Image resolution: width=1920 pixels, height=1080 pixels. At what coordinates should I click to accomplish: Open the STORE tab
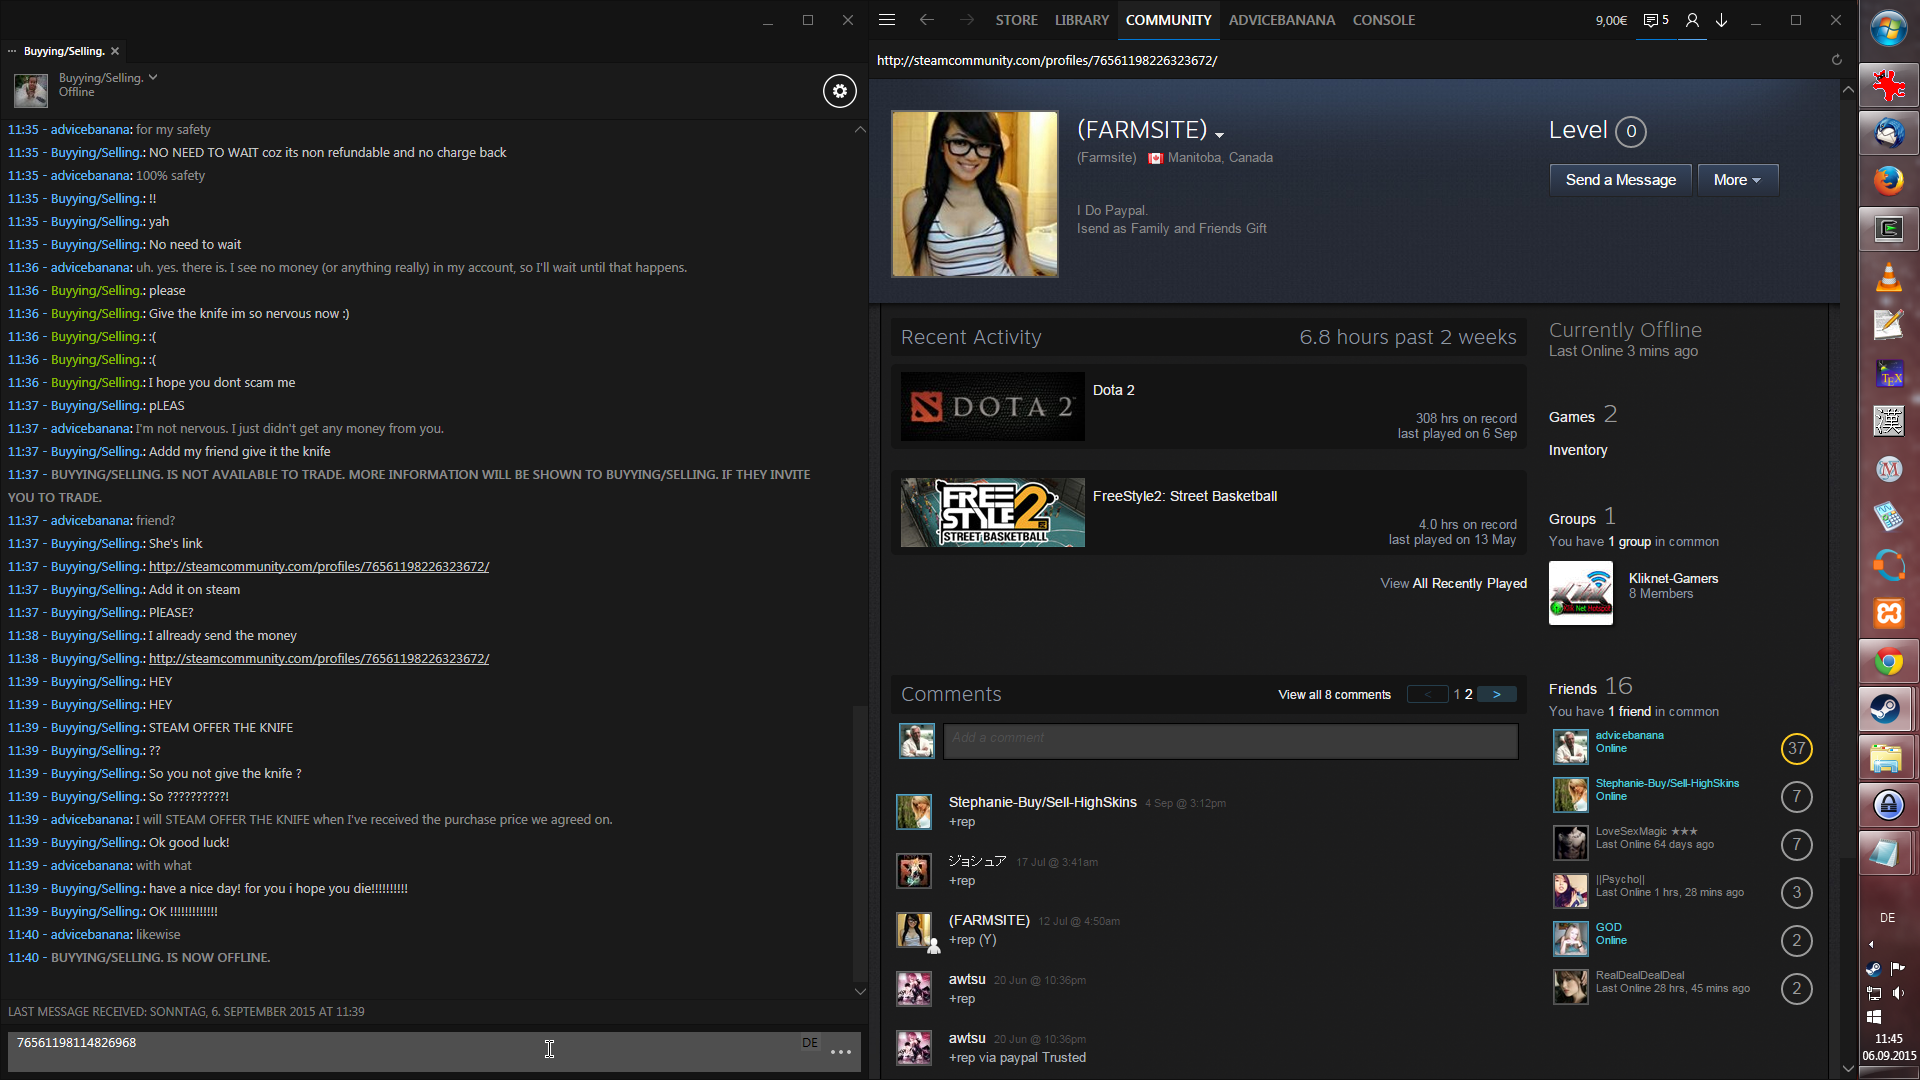click(1016, 20)
